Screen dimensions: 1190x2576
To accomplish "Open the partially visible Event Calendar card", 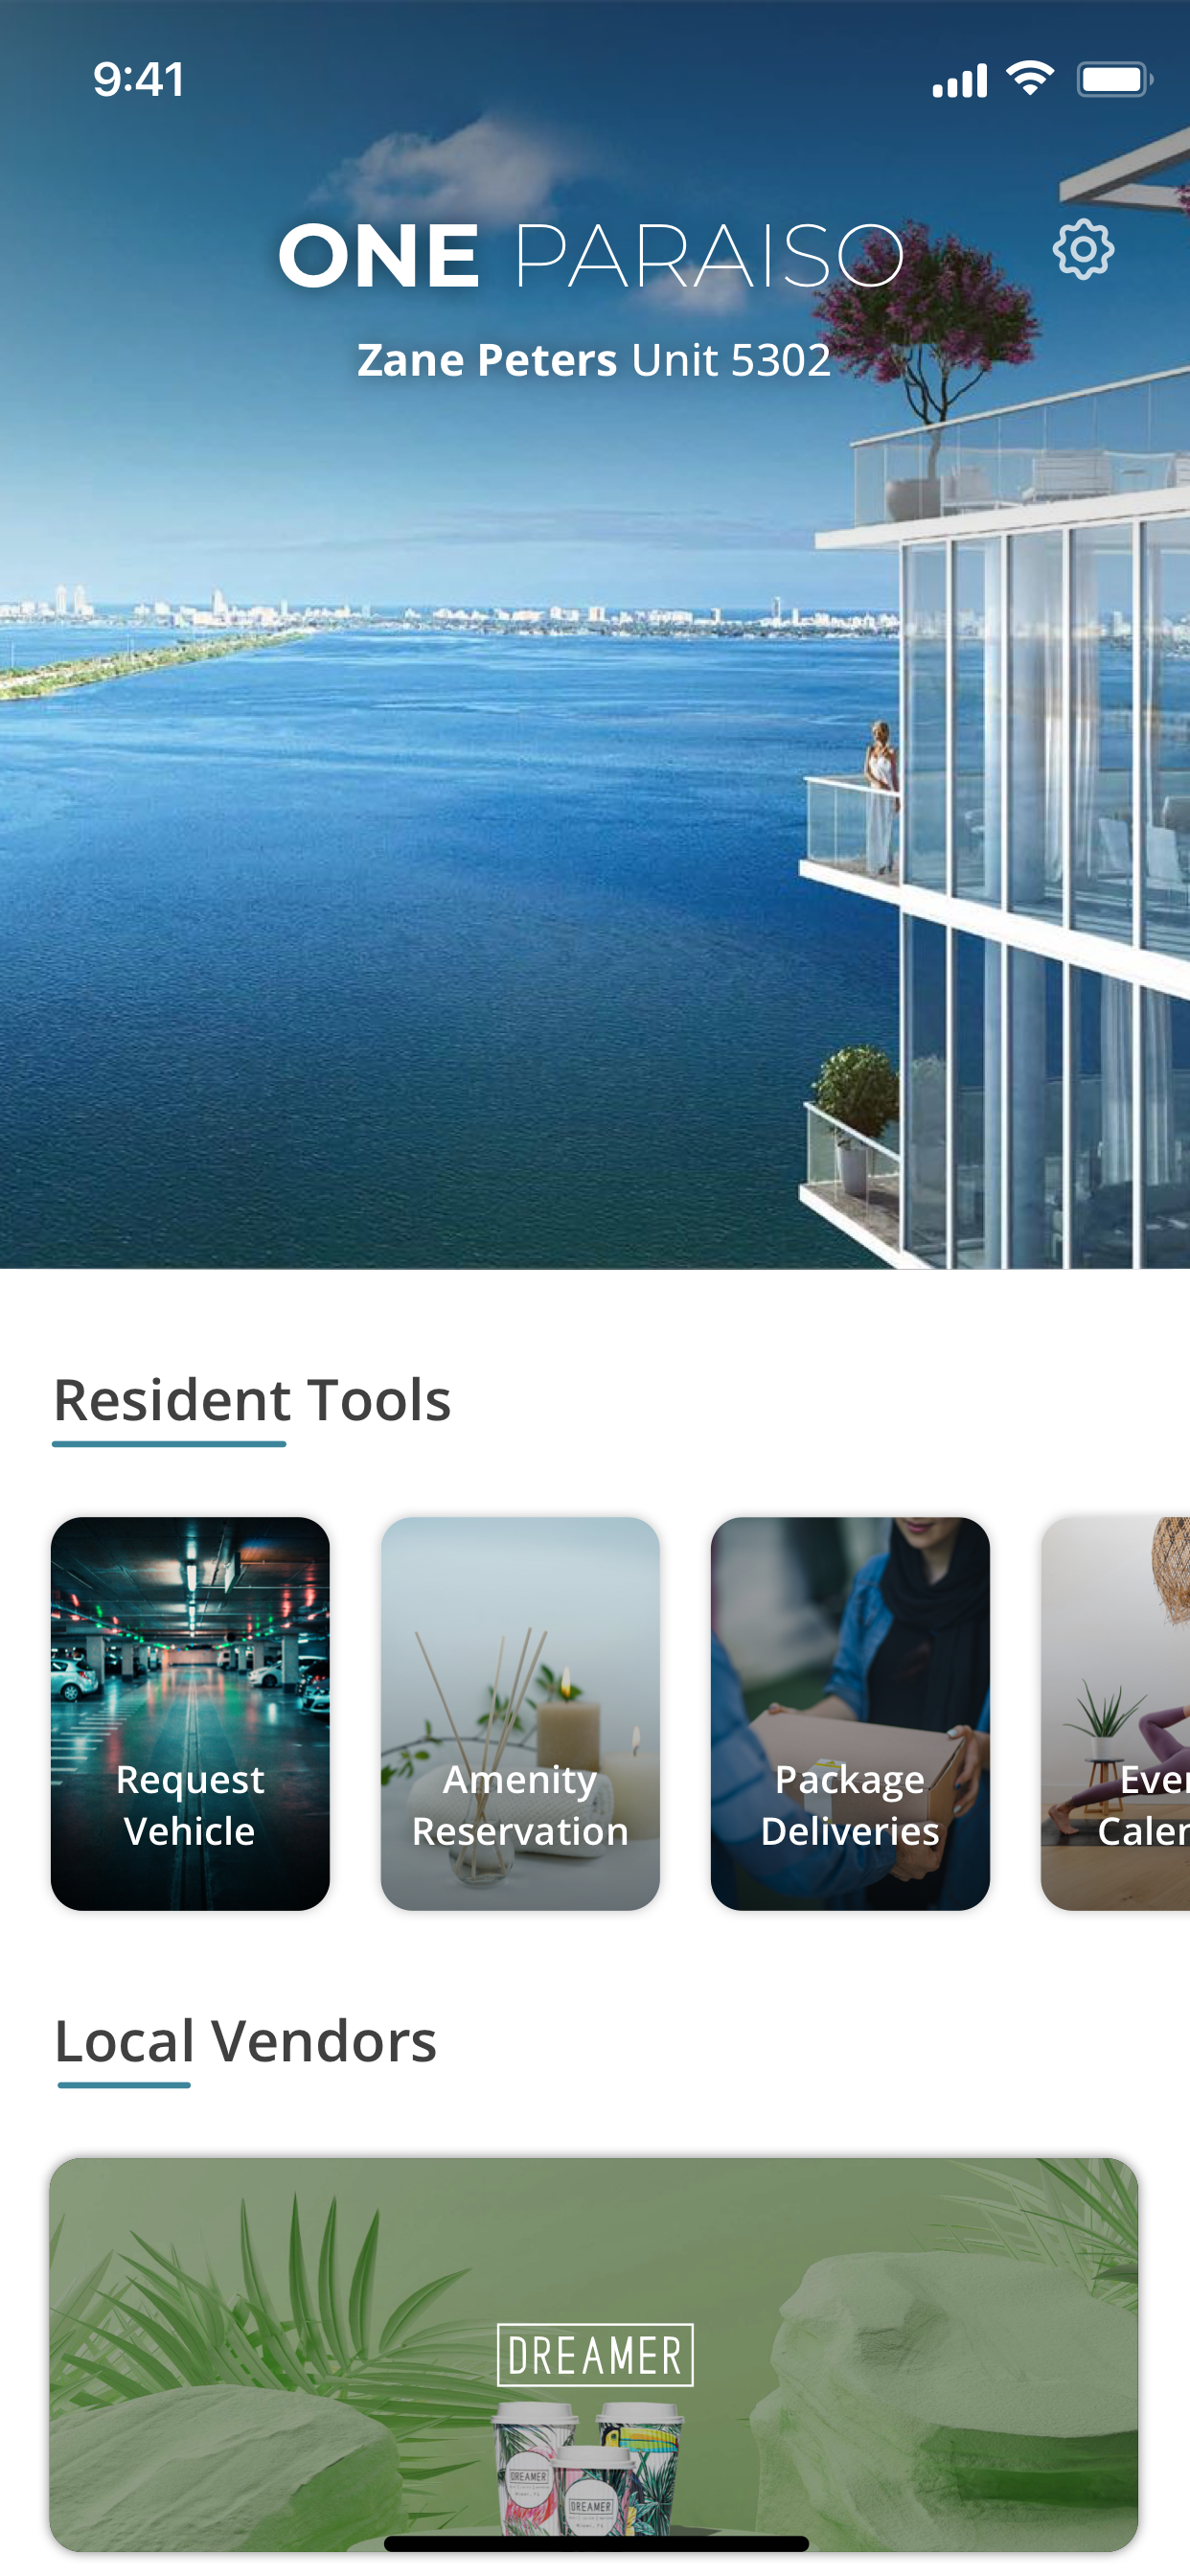I will (x=1115, y=1713).
